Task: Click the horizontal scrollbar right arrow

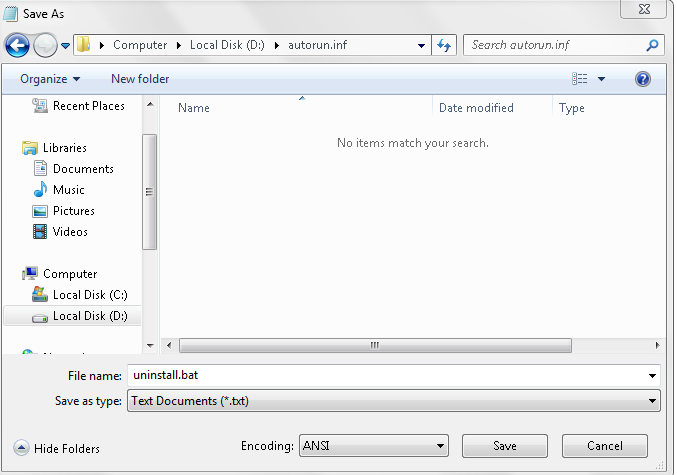Action: coord(657,345)
